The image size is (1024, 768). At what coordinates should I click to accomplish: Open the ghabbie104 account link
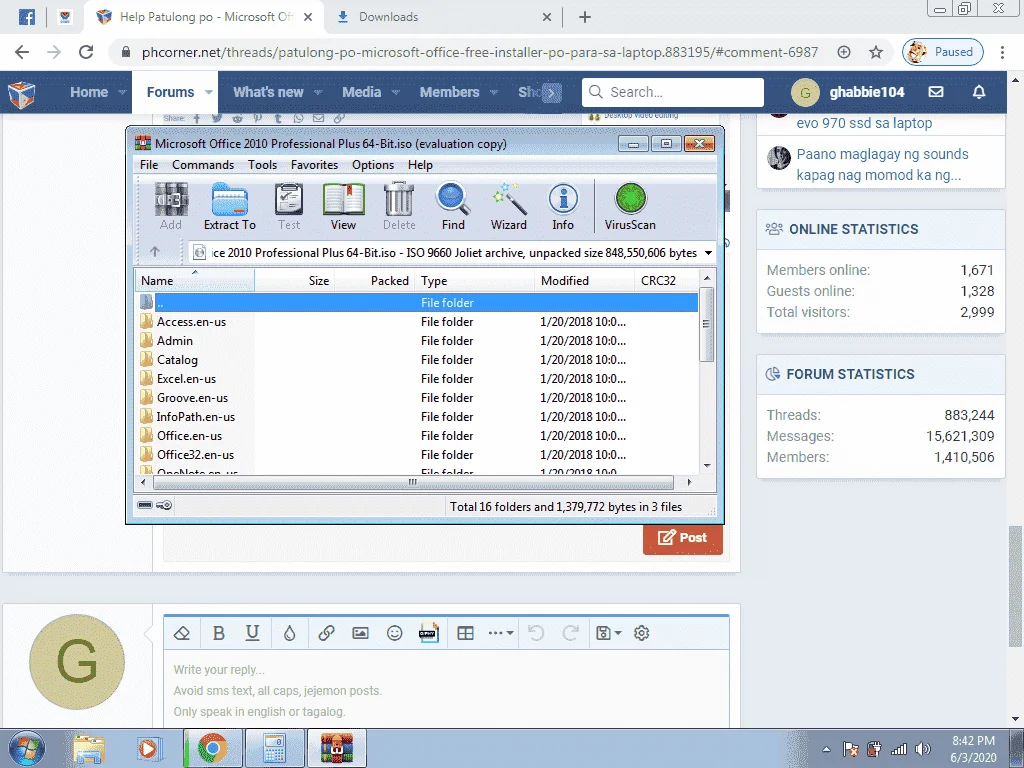pos(867,92)
